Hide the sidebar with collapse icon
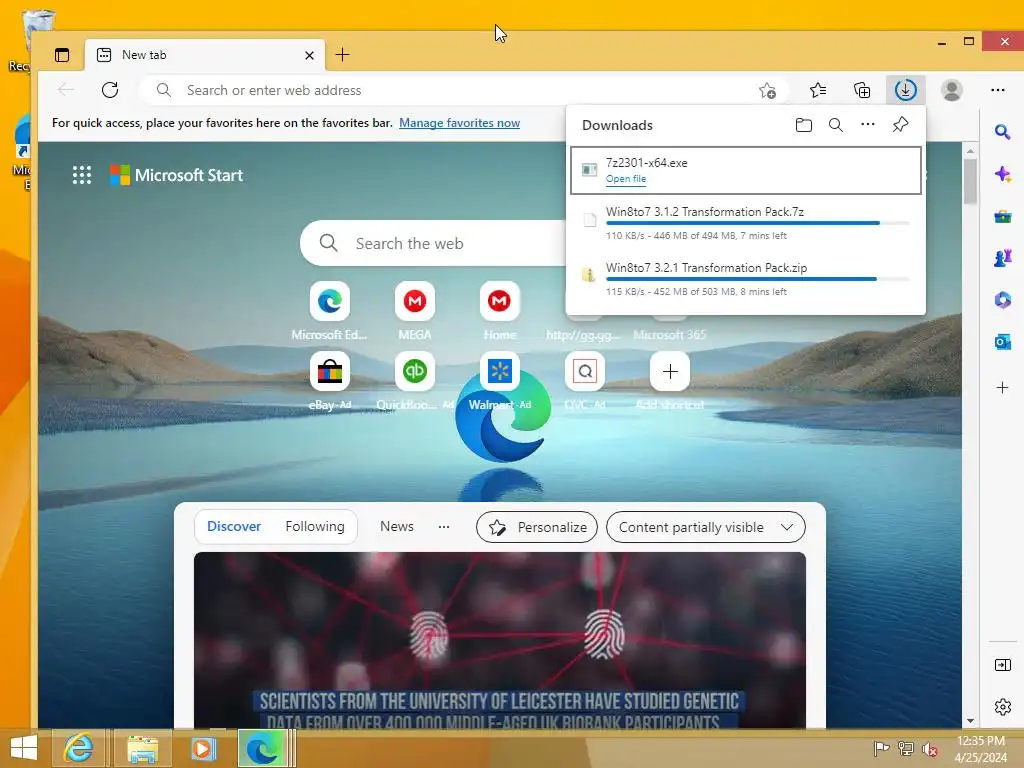 [1002, 665]
